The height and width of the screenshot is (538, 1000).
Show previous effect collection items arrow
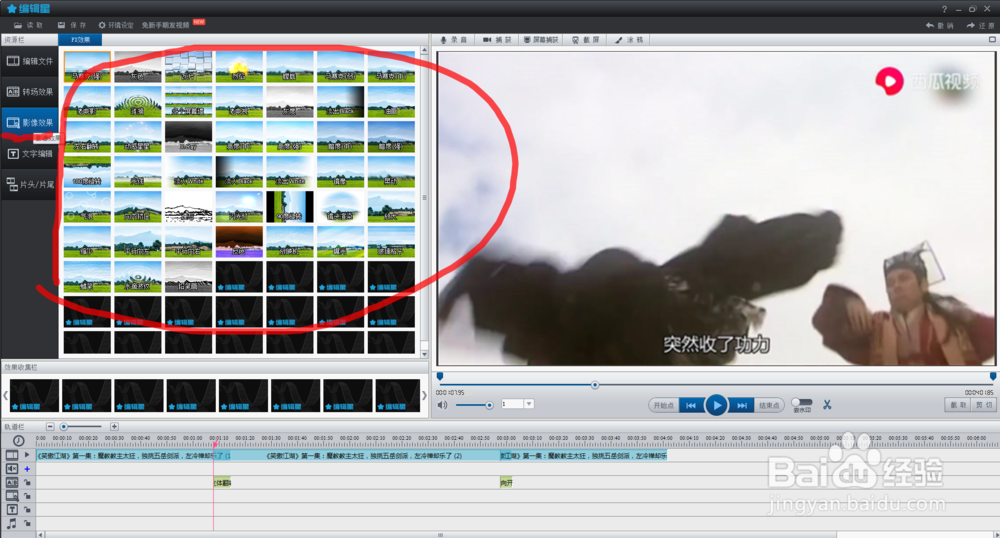click(x=5, y=395)
